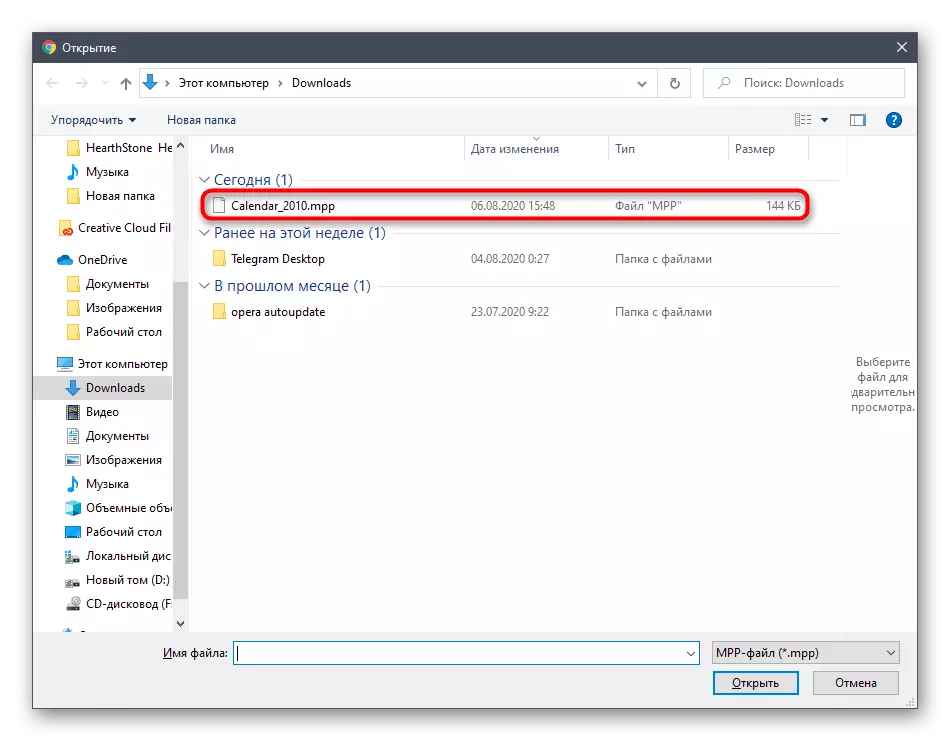950x741 pixels.
Task: Open Creative Cloud Files in sidebar
Action: tap(115, 228)
